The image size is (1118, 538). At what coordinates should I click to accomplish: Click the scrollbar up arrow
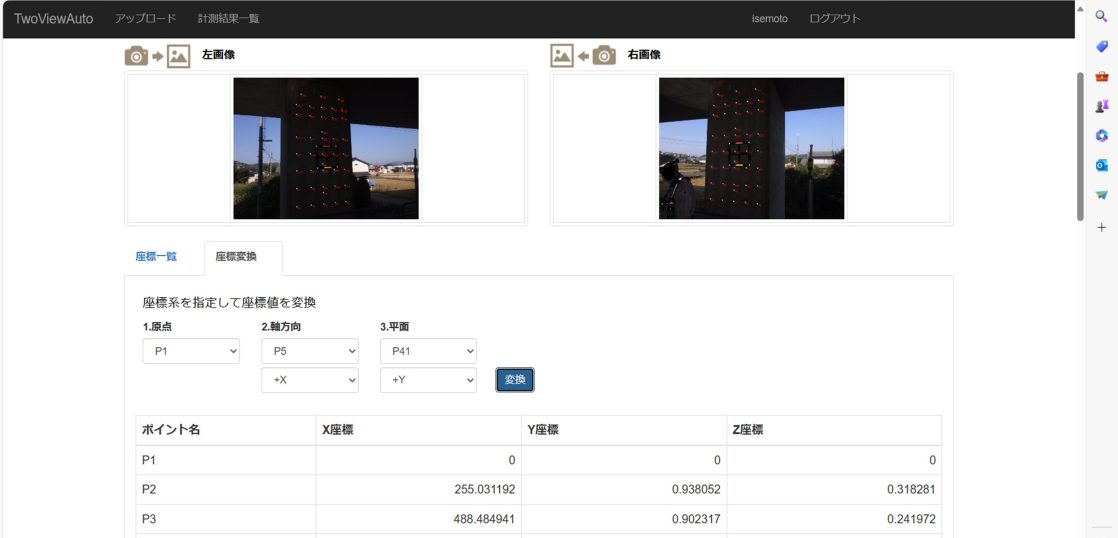click(1079, 9)
